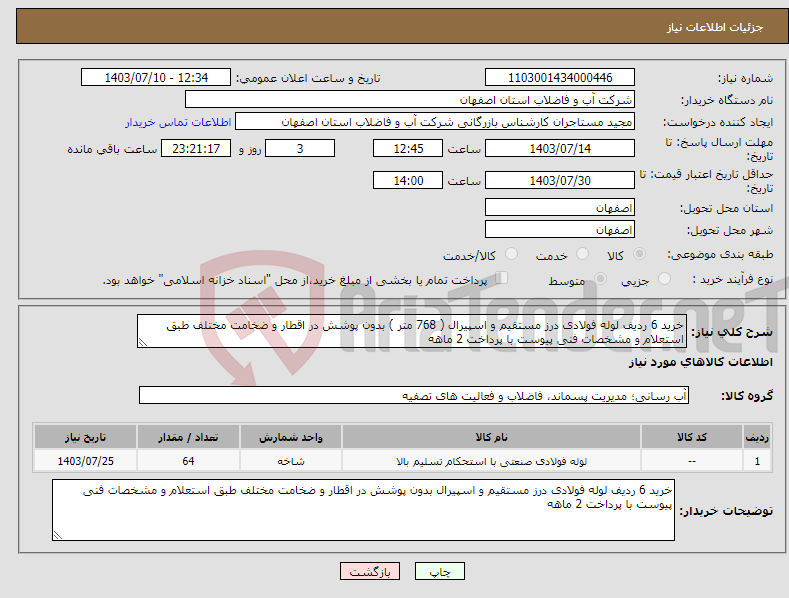
Task: Select the کالا radio button
Action: [639, 254]
